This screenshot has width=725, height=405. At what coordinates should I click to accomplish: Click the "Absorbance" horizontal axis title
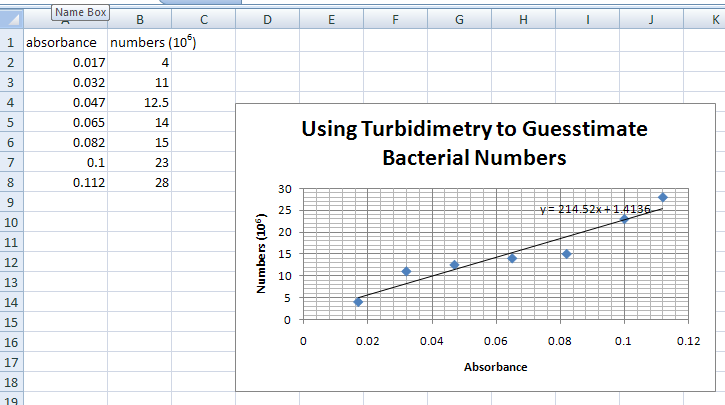point(495,367)
